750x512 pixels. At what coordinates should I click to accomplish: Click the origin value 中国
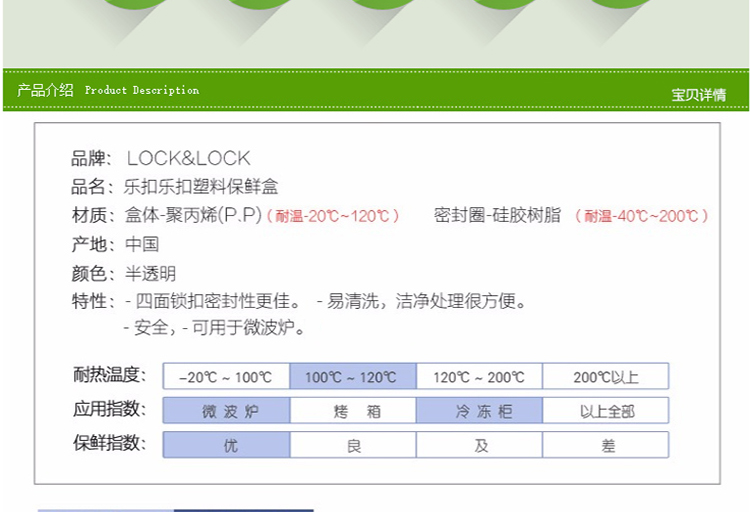tap(142, 245)
